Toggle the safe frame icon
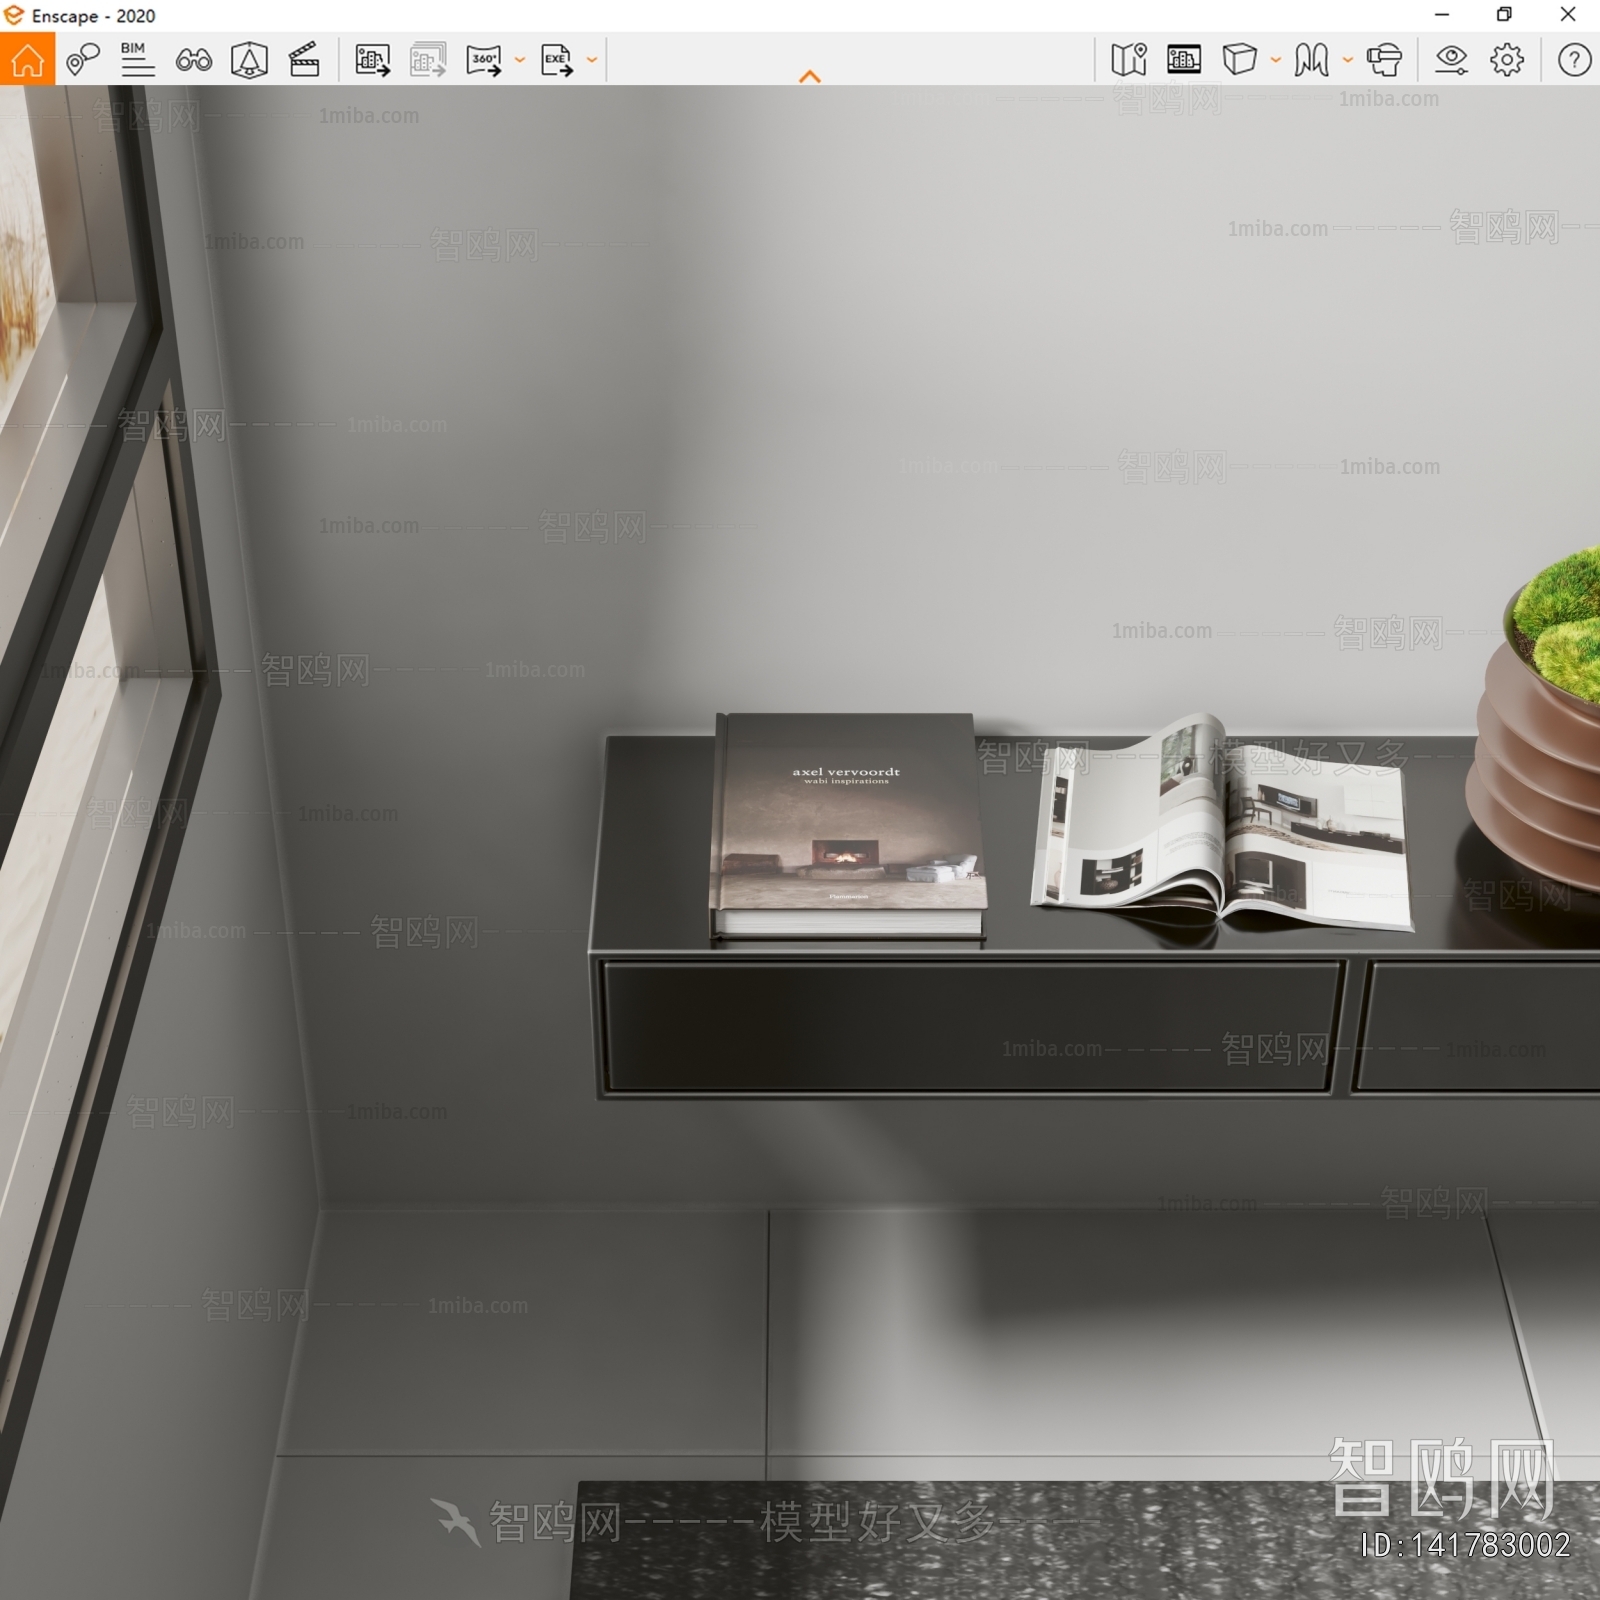Screen dimensions: 1600x1600 (x=249, y=60)
